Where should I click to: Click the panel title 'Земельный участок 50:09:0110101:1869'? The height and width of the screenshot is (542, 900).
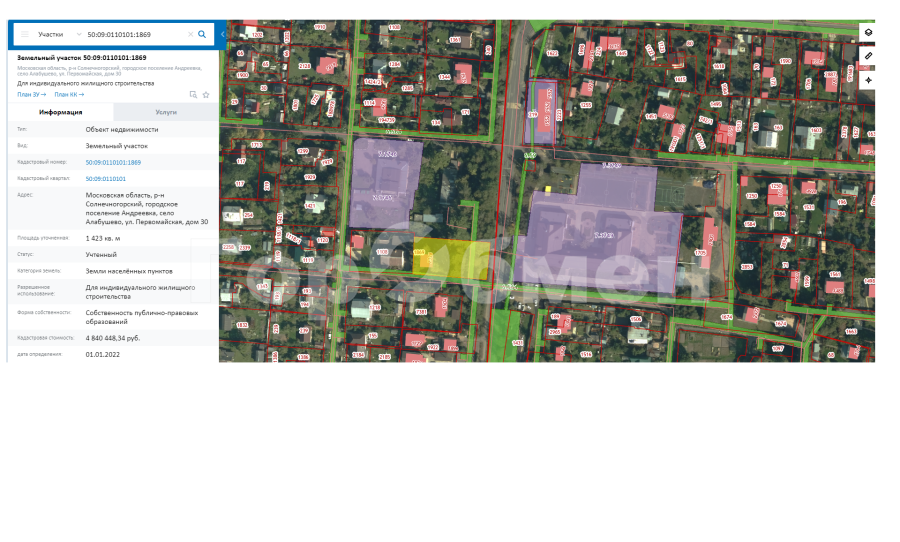tap(82, 58)
